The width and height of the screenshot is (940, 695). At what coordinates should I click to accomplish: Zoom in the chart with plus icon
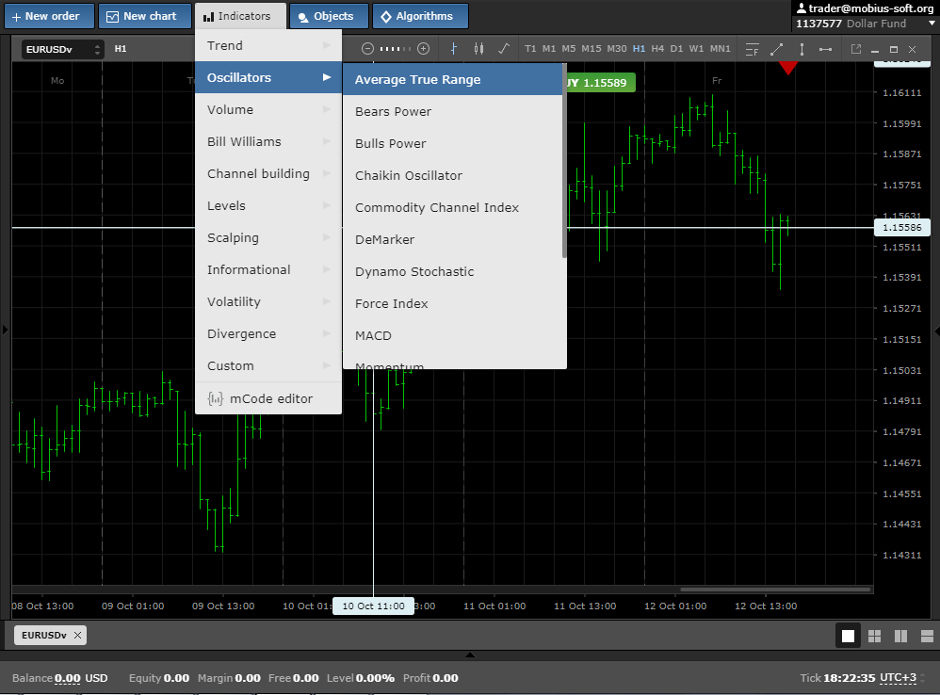pyautogui.click(x=423, y=49)
